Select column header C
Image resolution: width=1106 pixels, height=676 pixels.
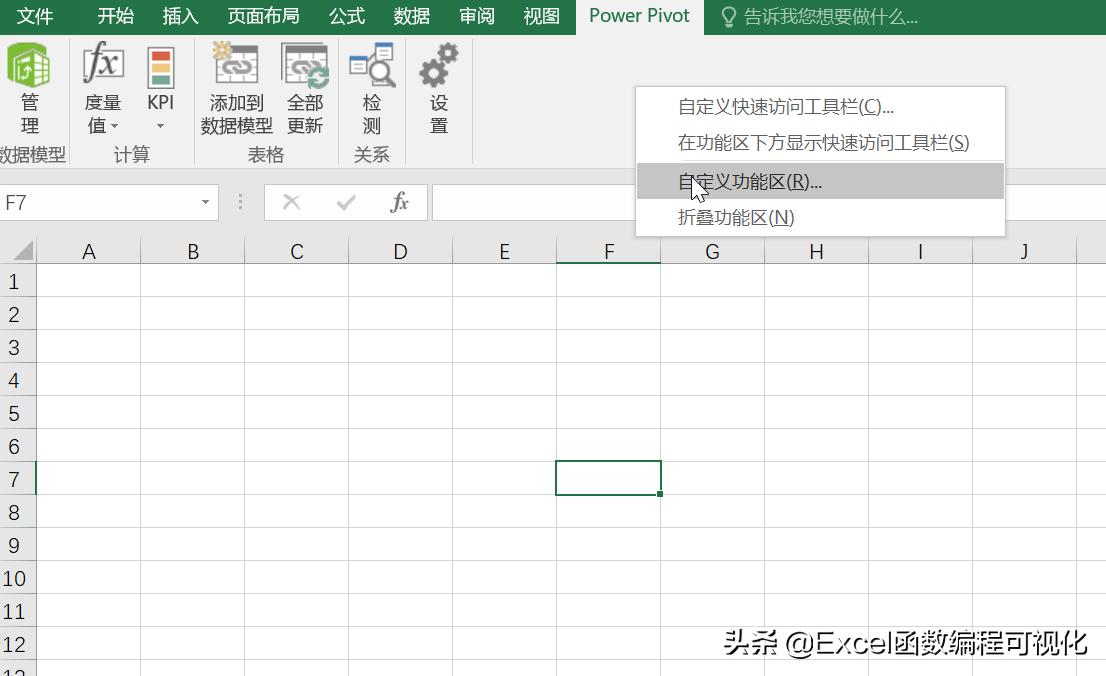tap(295, 251)
